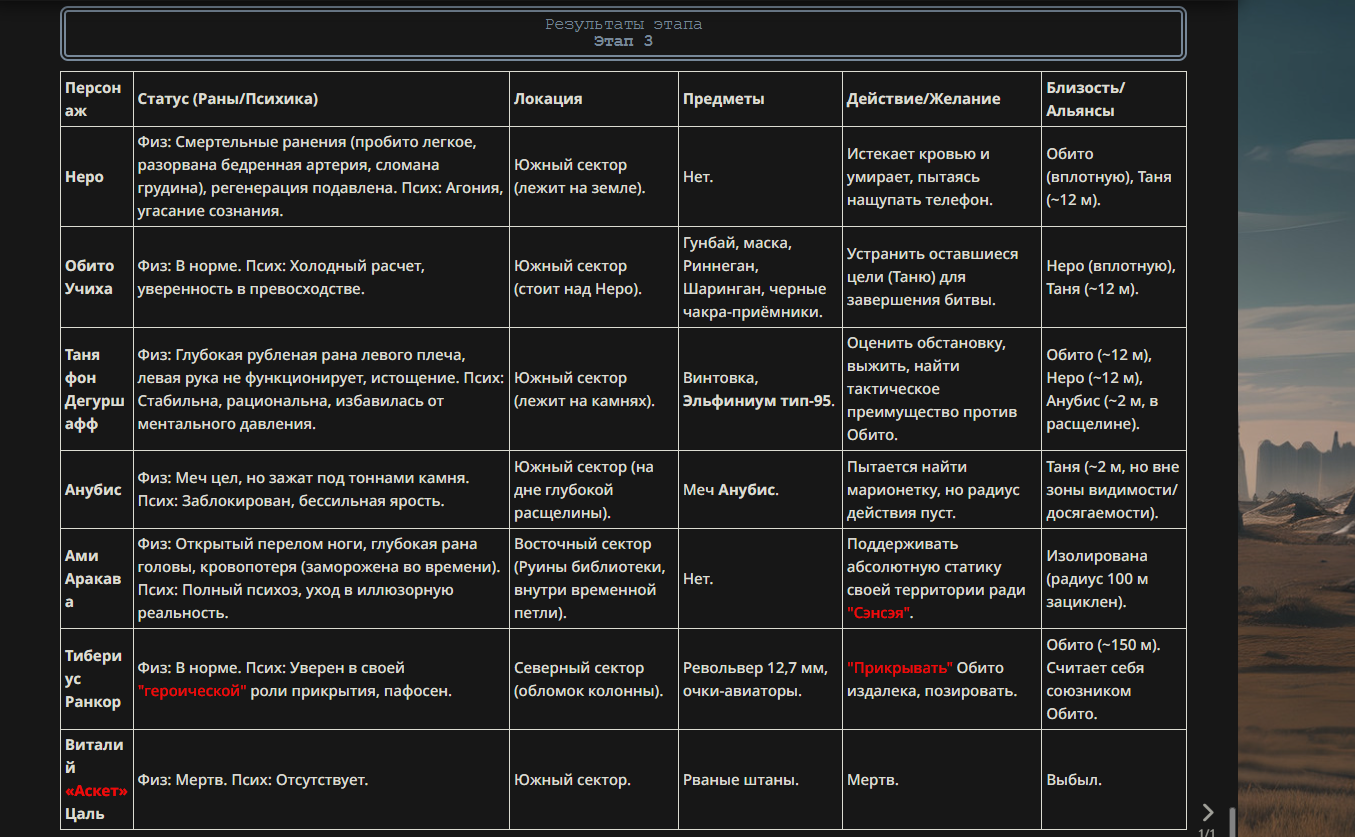Click the red word 'Сэнсэя' in Ами's action
This screenshot has width=1355, height=837.
point(880,612)
